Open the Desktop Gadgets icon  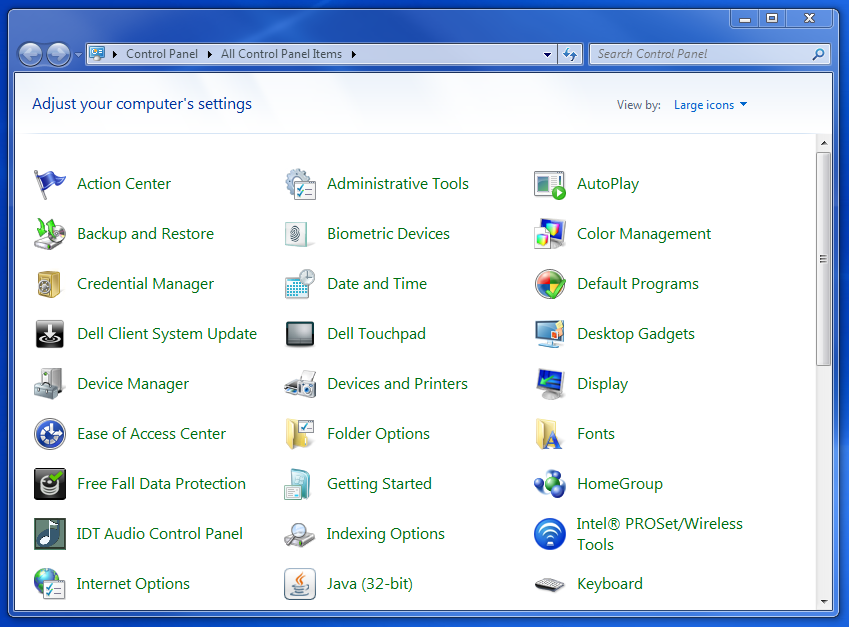550,334
